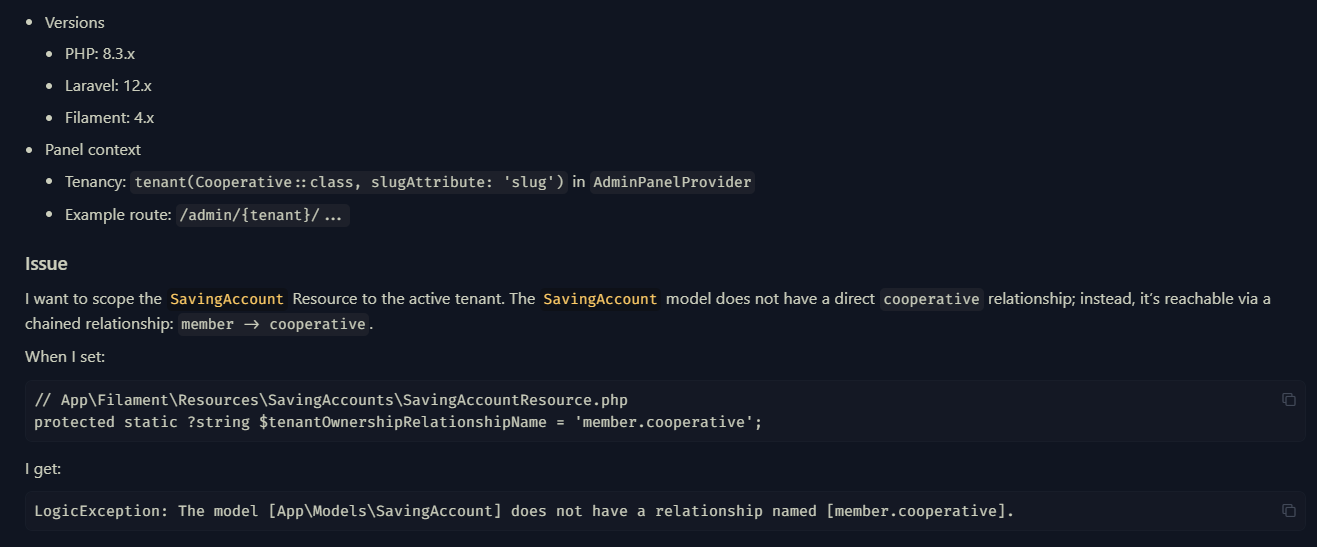The height and width of the screenshot is (547, 1317).
Task: Click the Laravel: 12.x list item
Action: (108, 86)
